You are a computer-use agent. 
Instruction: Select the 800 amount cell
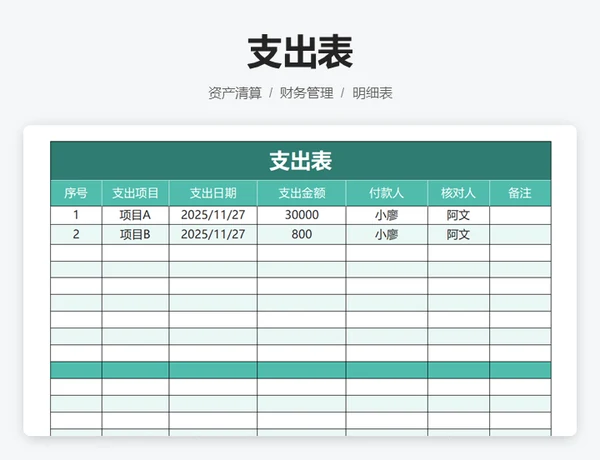[x=302, y=234]
